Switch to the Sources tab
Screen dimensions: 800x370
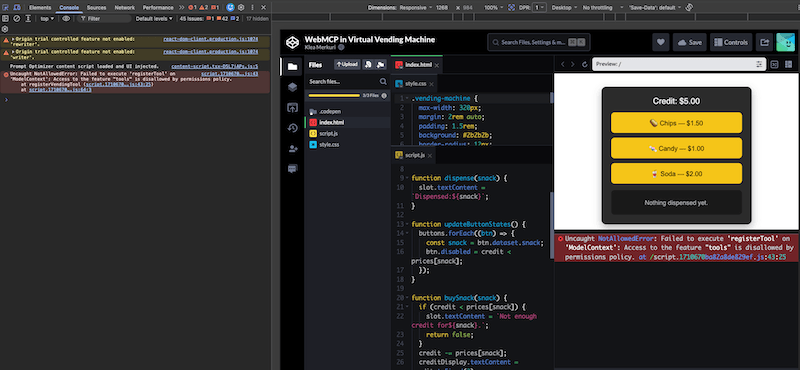[96, 8]
